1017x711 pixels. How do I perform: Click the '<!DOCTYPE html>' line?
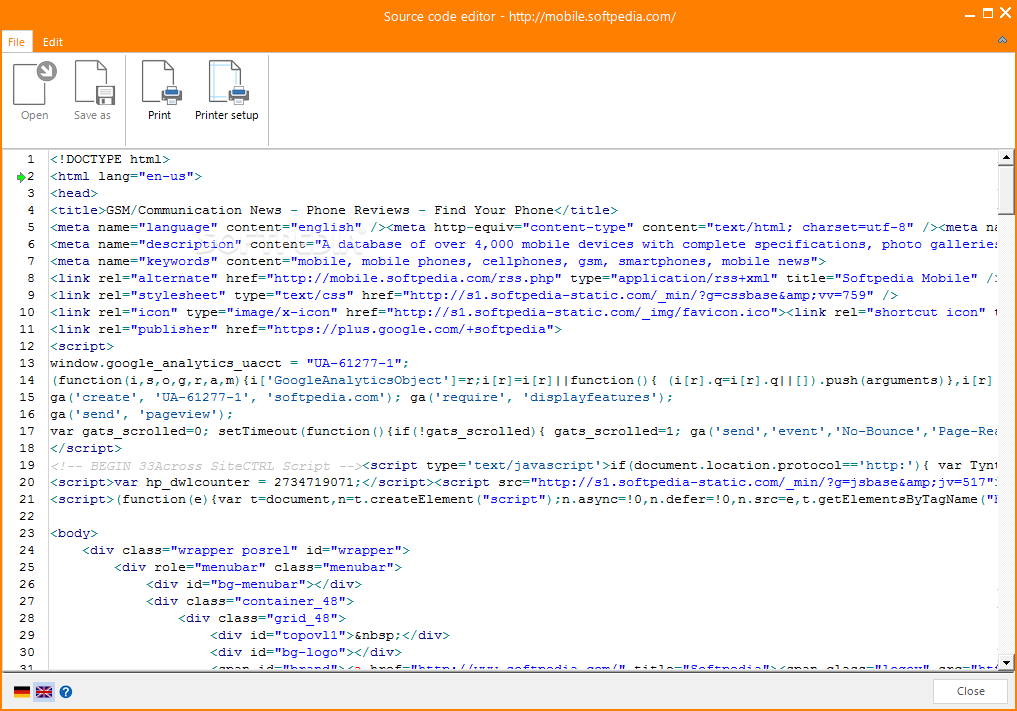point(110,159)
